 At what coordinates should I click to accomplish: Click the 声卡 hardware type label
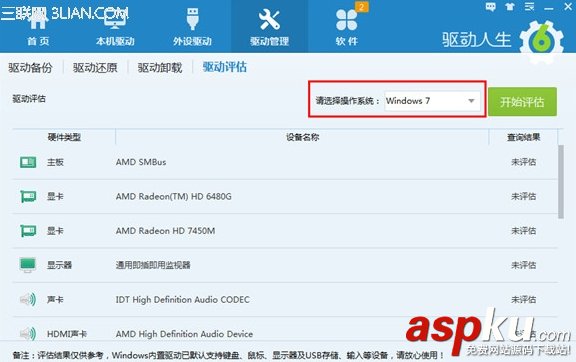point(55,300)
